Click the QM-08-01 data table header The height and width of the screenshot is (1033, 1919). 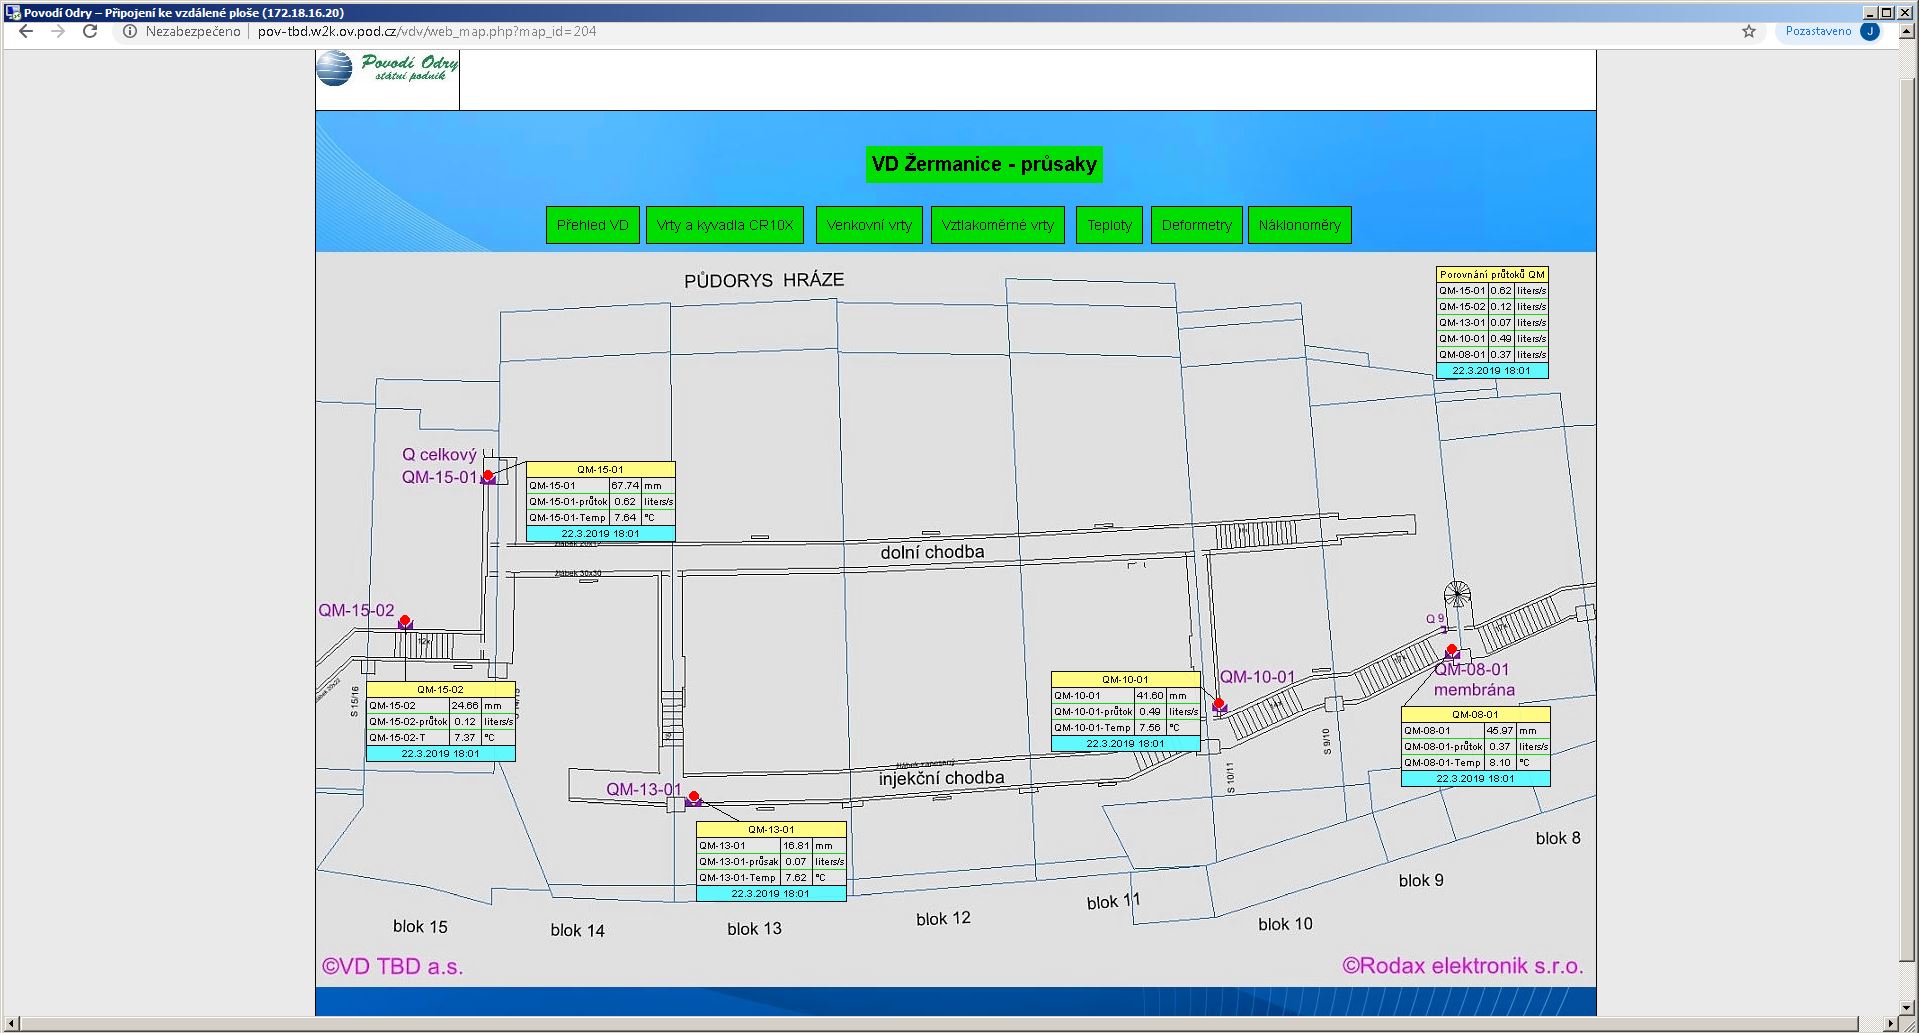click(1475, 714)
